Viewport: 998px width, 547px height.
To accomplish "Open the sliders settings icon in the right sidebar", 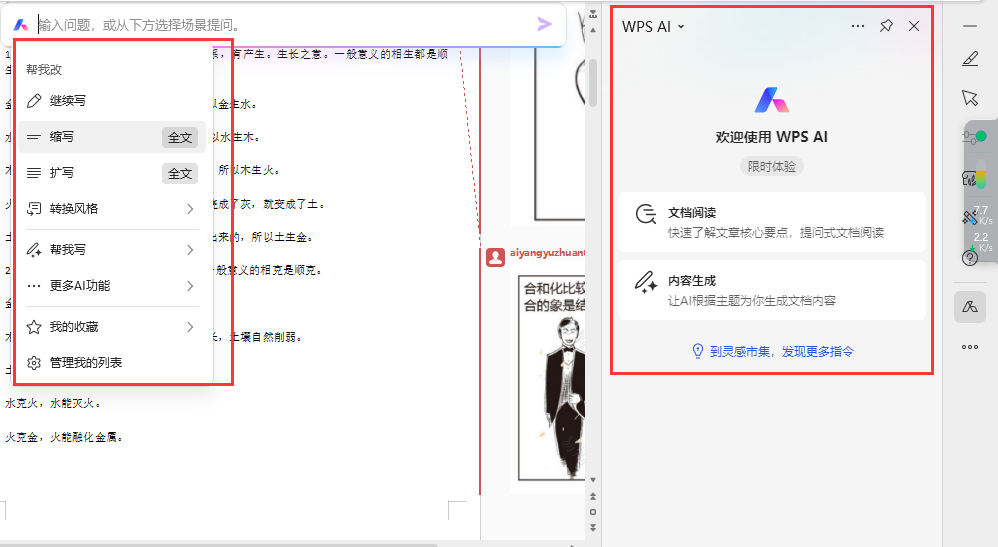I will [x=970, y=136].
